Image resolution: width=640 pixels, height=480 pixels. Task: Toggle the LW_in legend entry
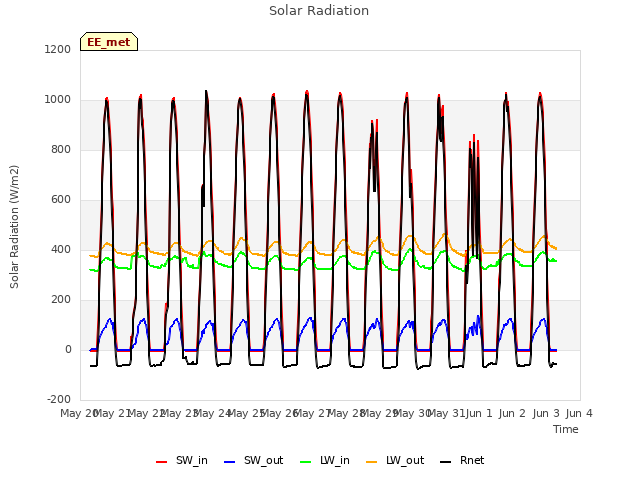click(x=324, y=461)
